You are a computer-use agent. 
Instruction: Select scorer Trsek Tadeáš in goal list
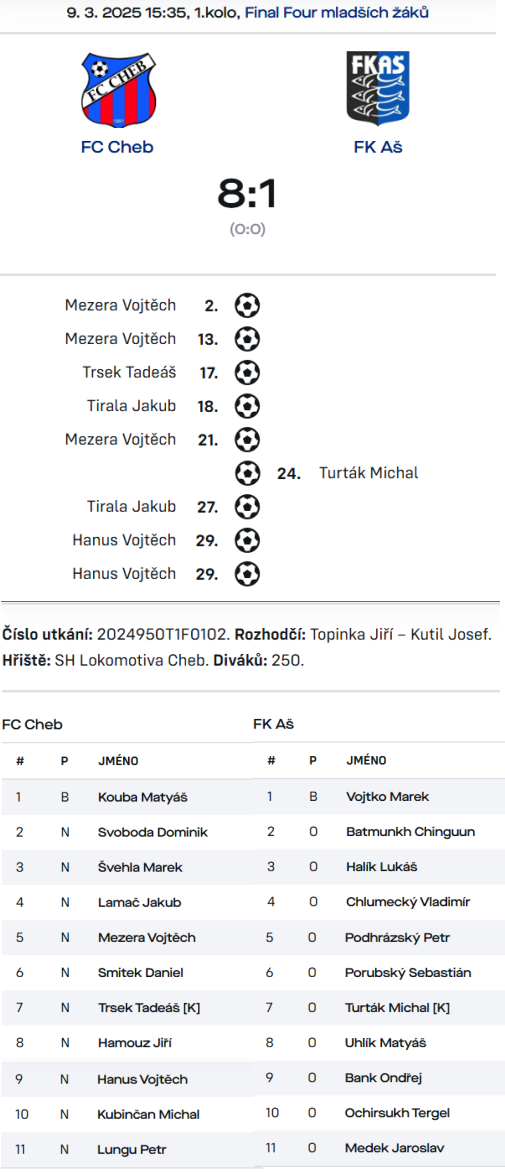(x=129, y=372)
